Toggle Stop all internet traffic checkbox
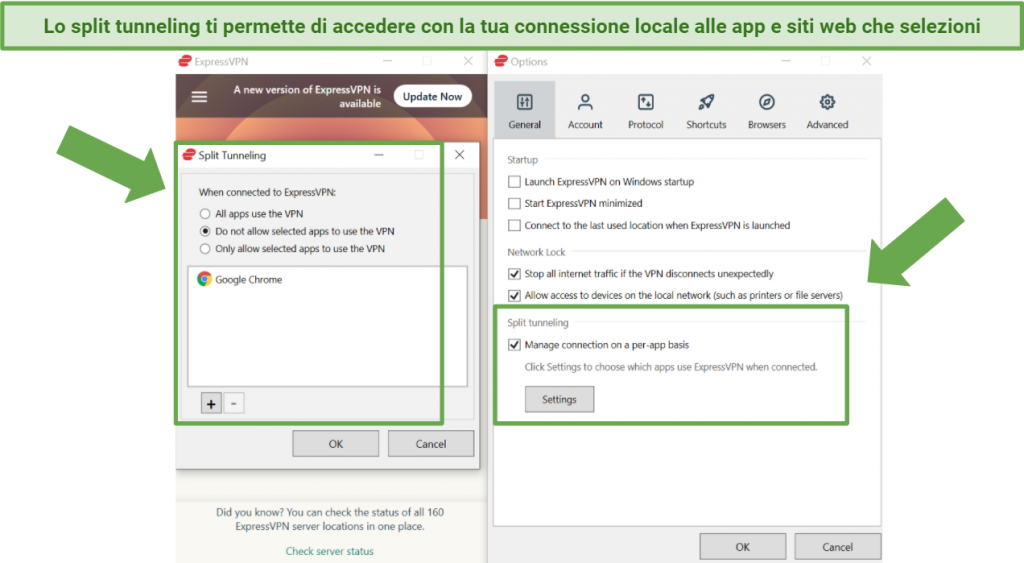Image resolution: width=1024 pixels, height=563 pixels. (x=515, y=274)
